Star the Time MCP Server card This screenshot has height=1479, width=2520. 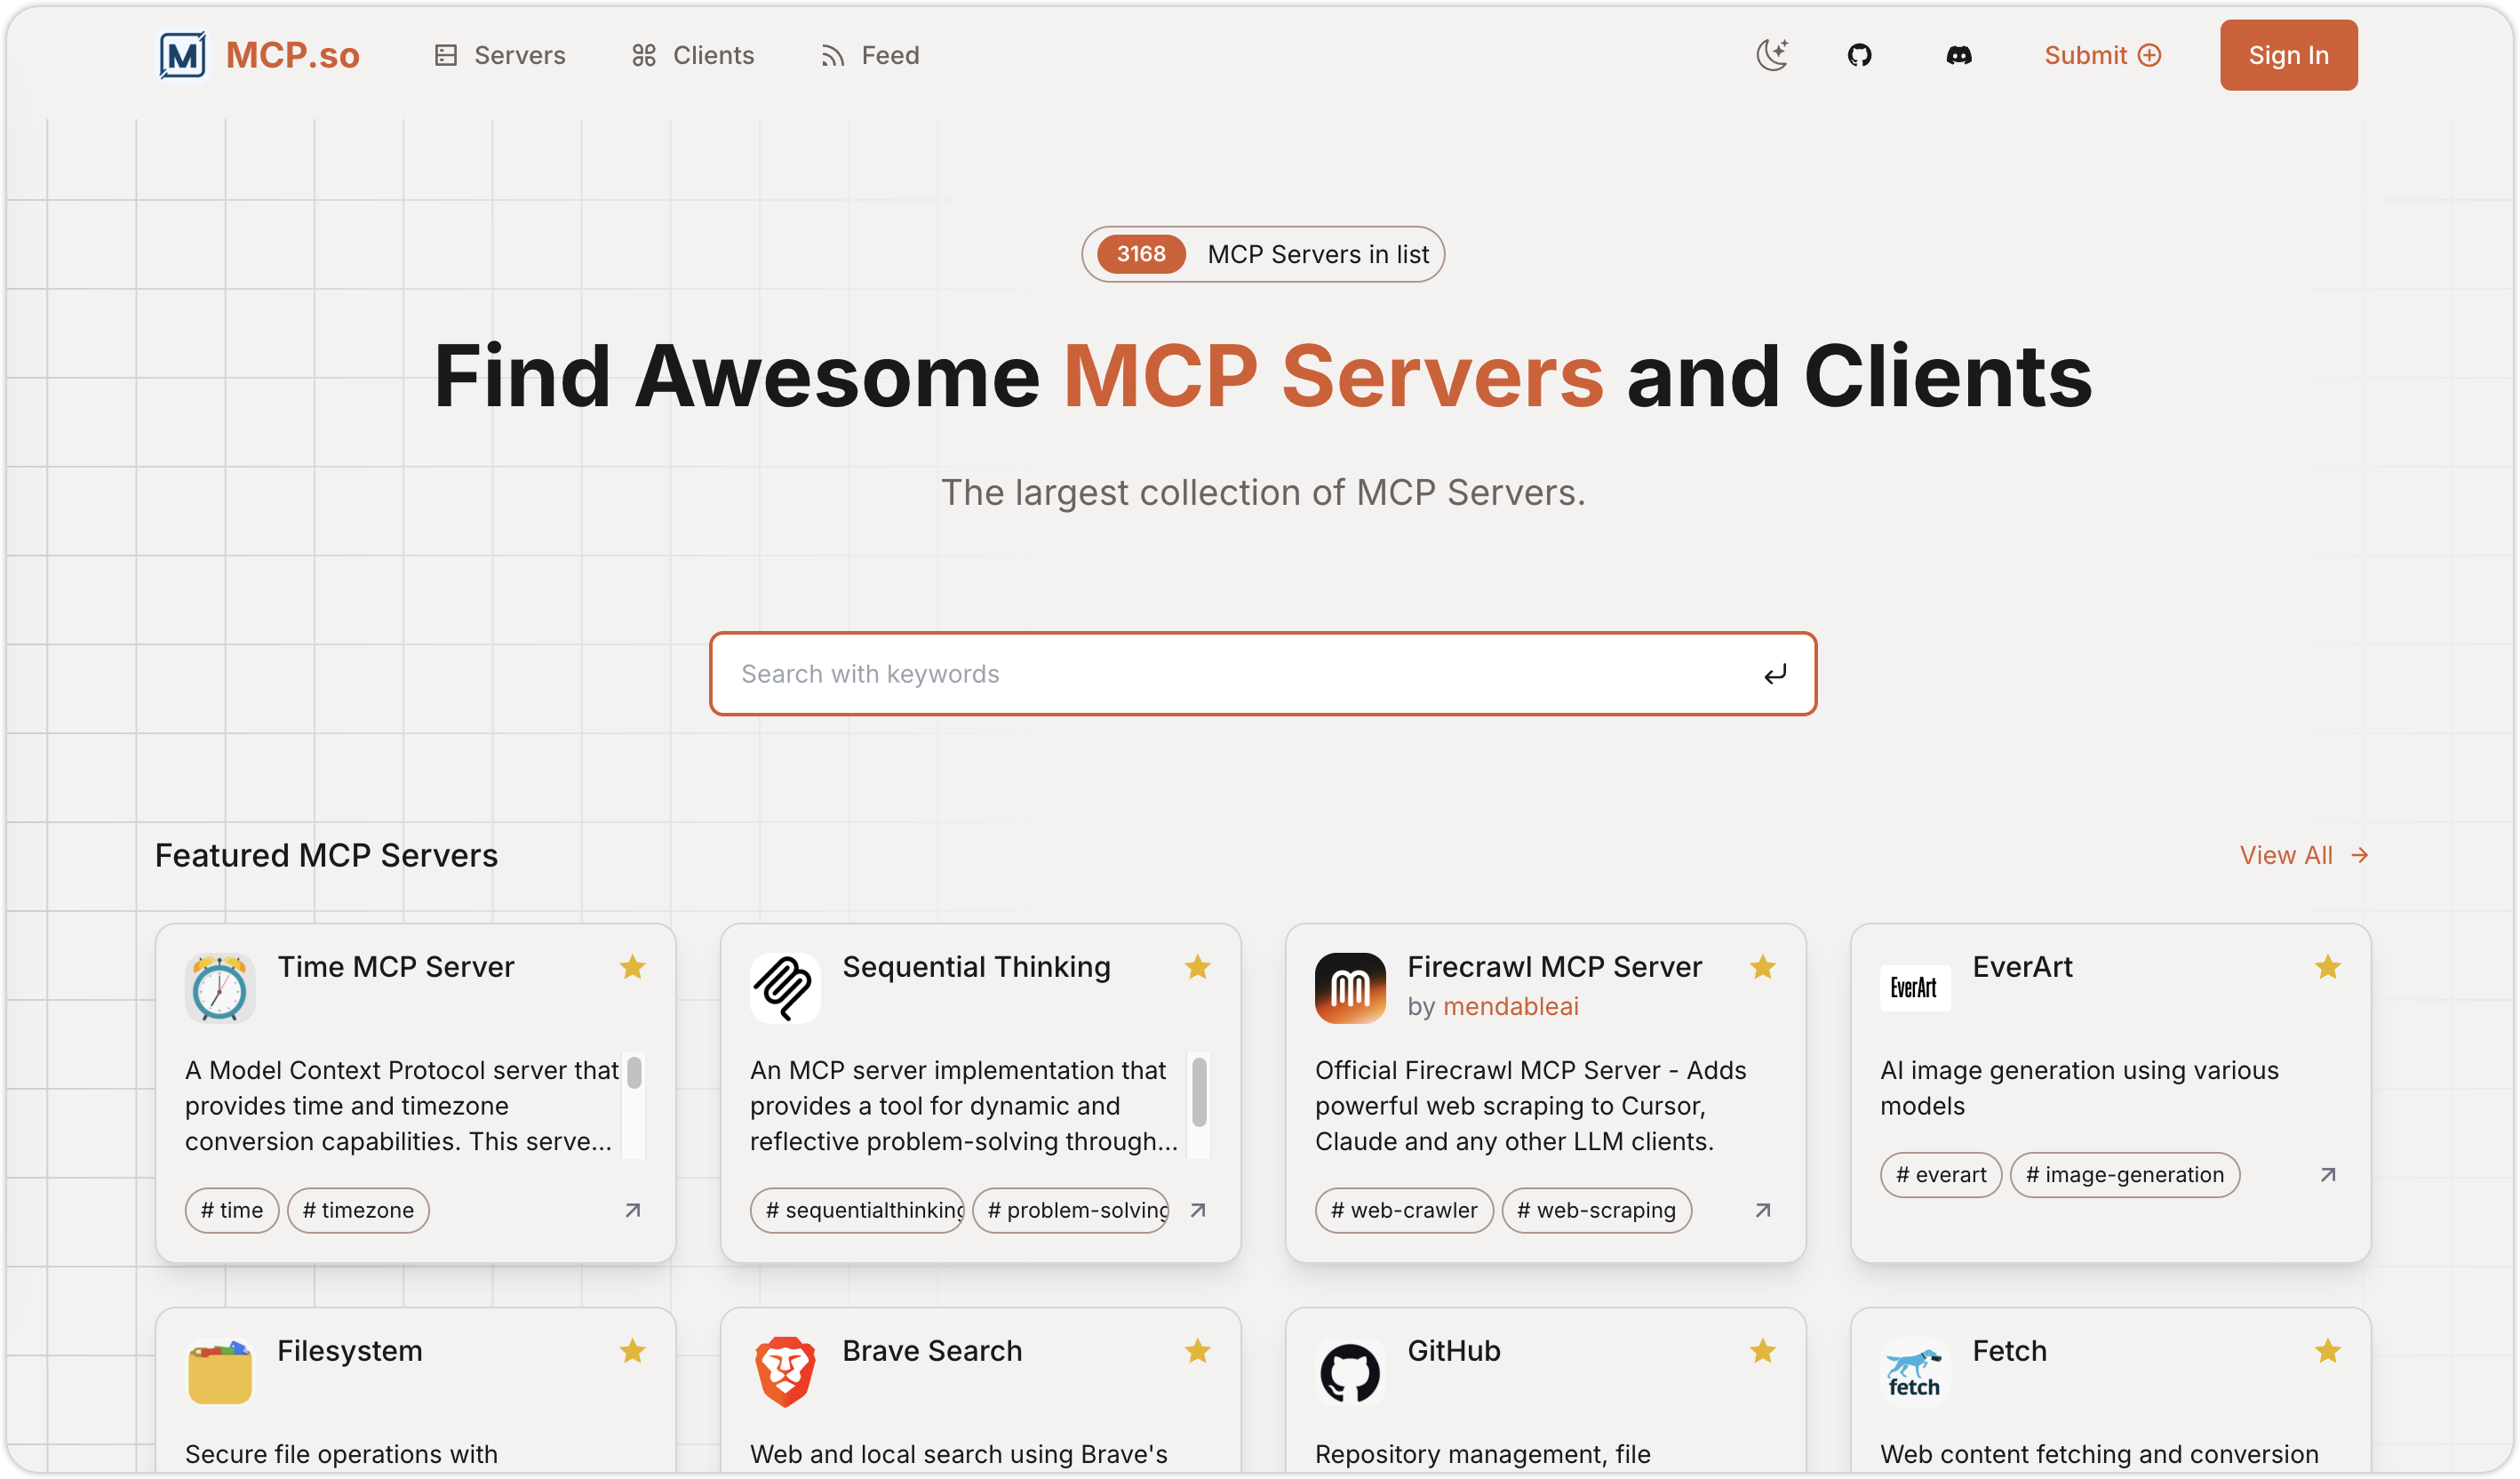click(x=632, y=967)
